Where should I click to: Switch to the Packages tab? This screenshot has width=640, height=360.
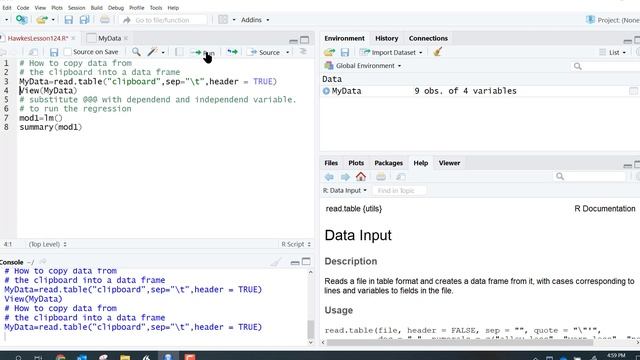pos(389,163)
